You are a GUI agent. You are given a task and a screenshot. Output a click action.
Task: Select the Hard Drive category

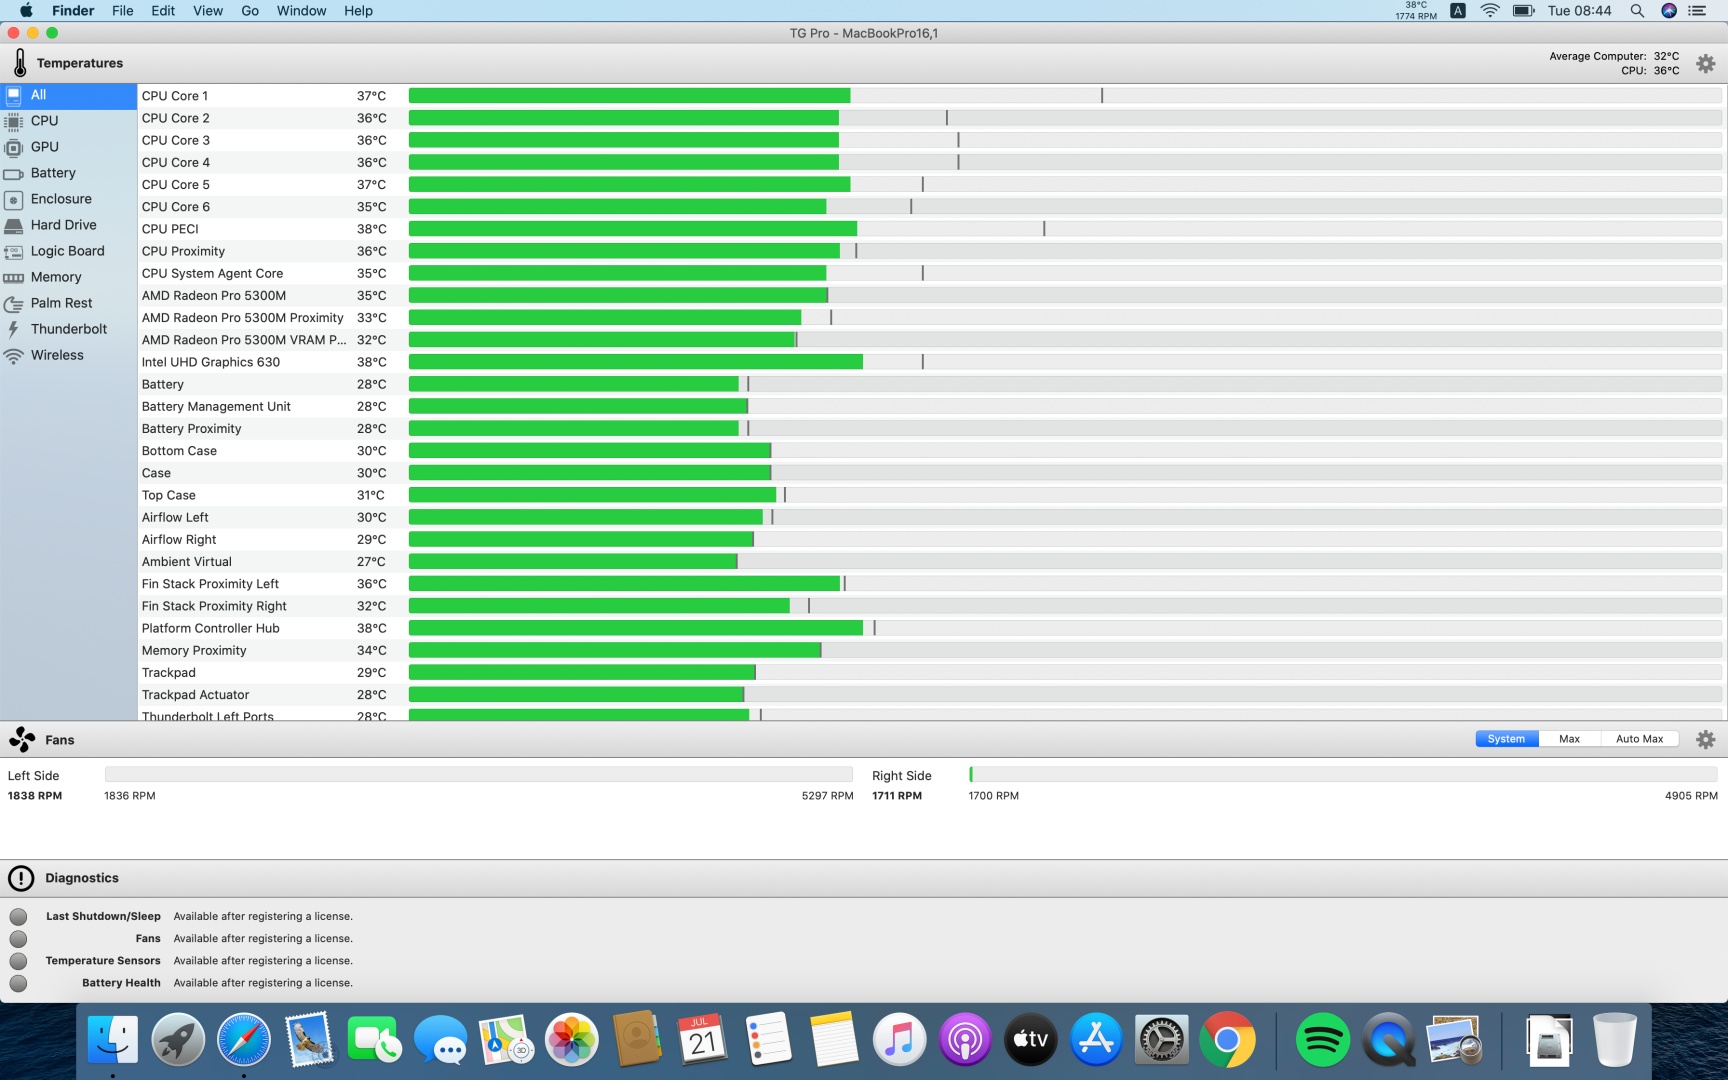coord(63,225)
